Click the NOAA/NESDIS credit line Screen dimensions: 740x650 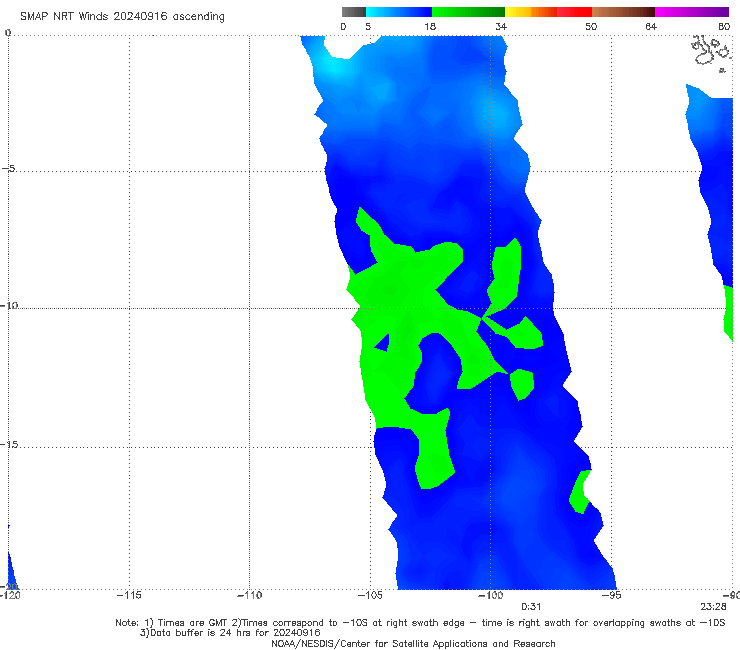[x=413, y=644]
